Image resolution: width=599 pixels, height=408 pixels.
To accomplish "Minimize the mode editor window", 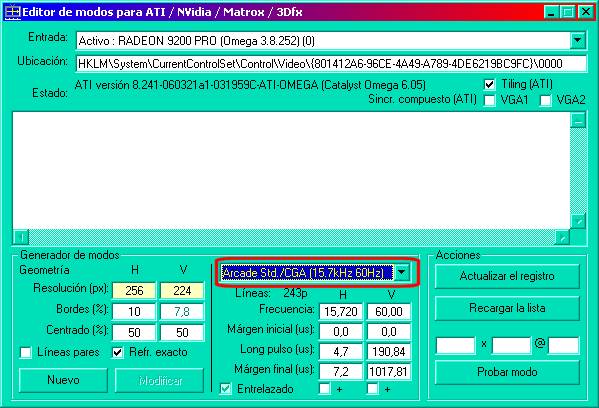I will coord(551,12).
